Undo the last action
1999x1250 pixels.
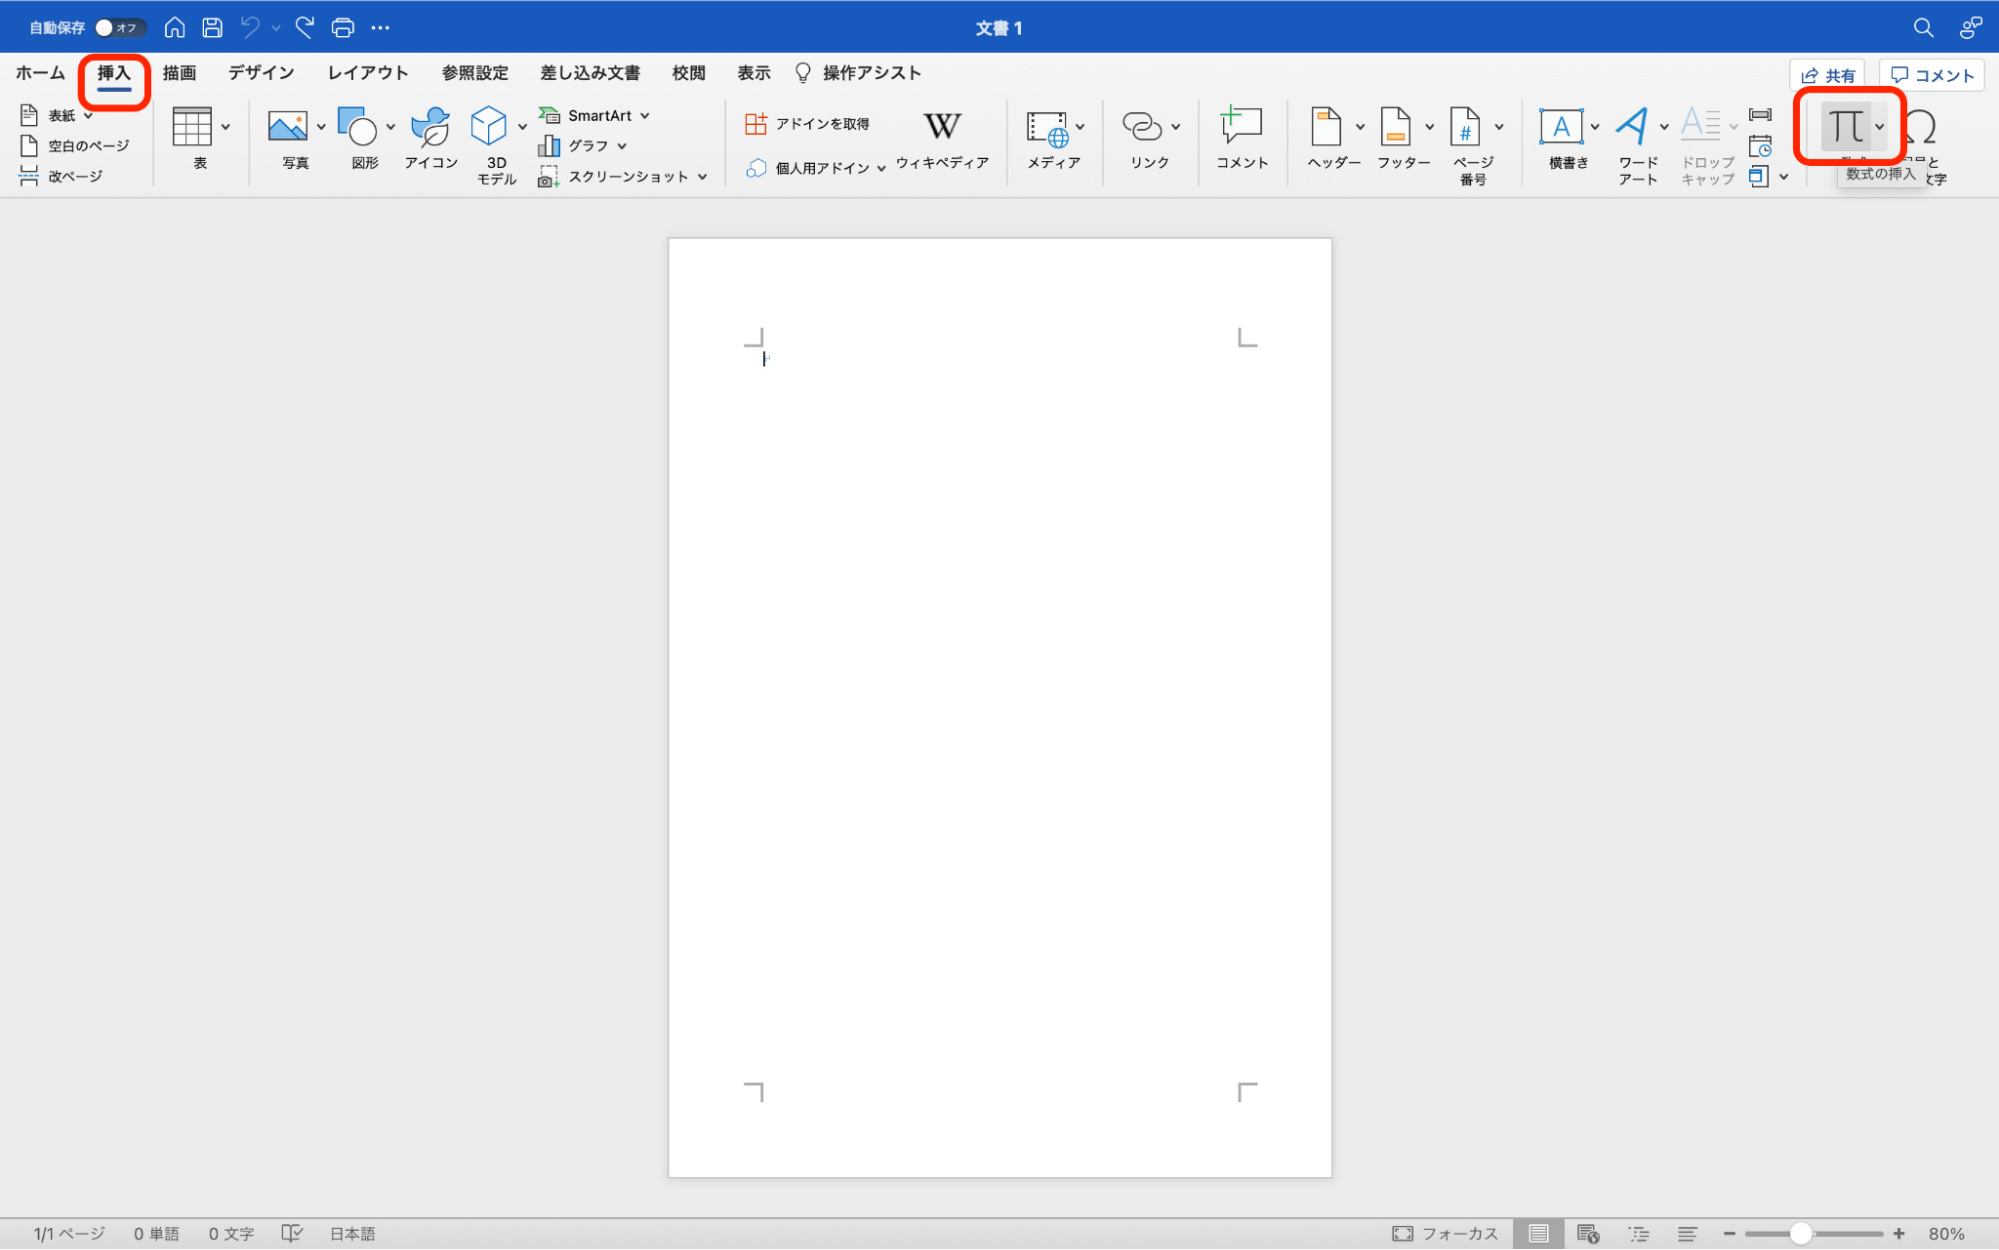tap(250, 27)
